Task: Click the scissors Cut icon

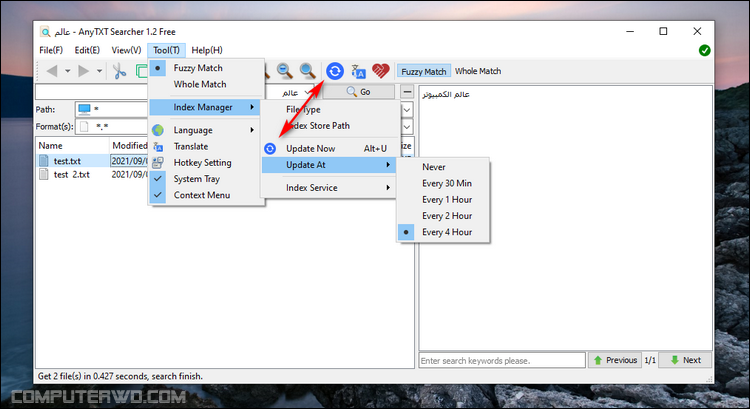Action: (x=119, y=71)
